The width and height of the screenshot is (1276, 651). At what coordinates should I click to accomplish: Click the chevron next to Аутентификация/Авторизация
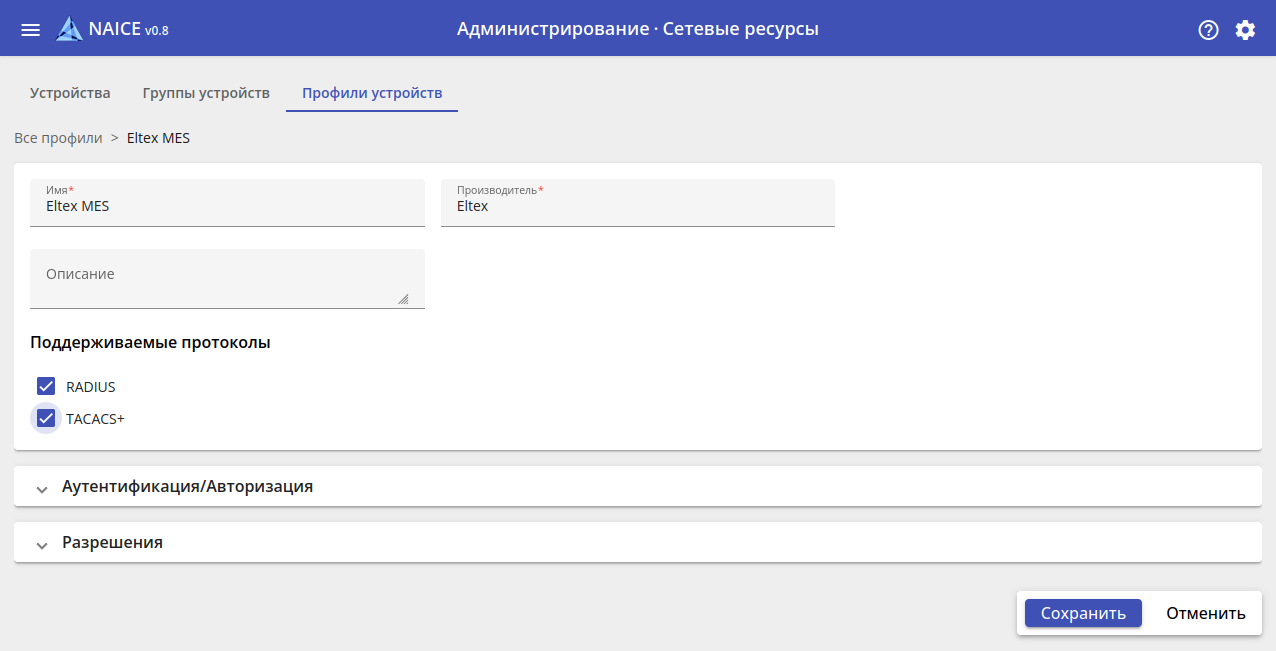[42, 489]
